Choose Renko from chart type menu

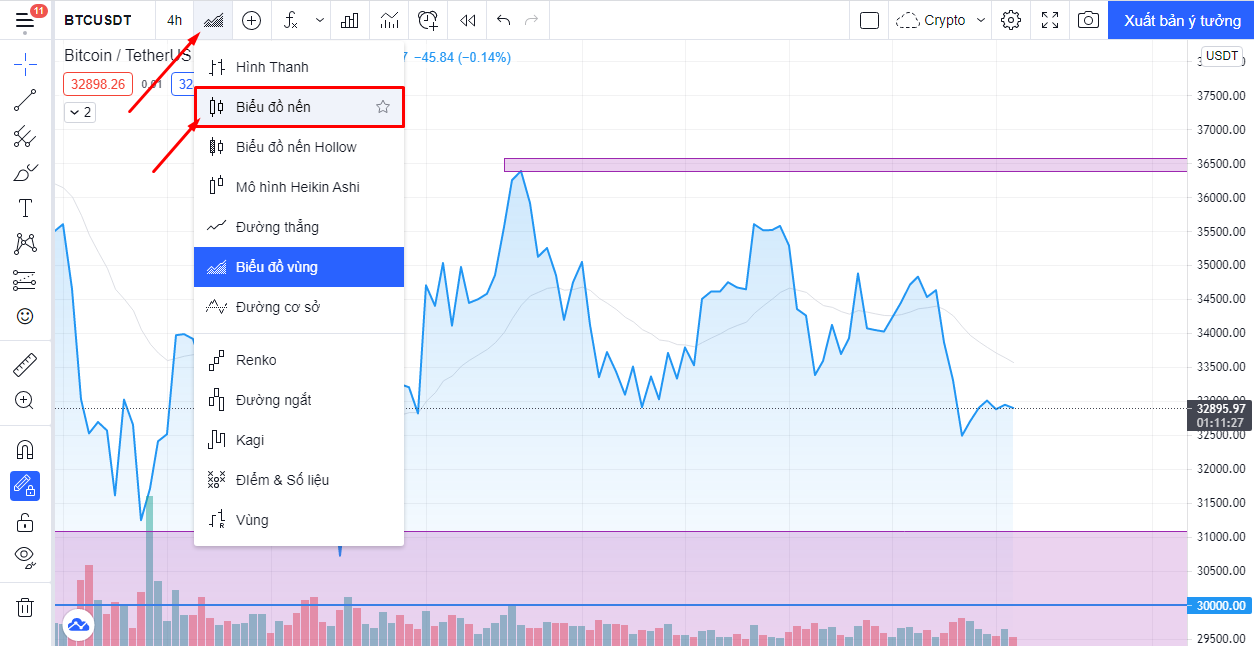[x=256, y=360]
